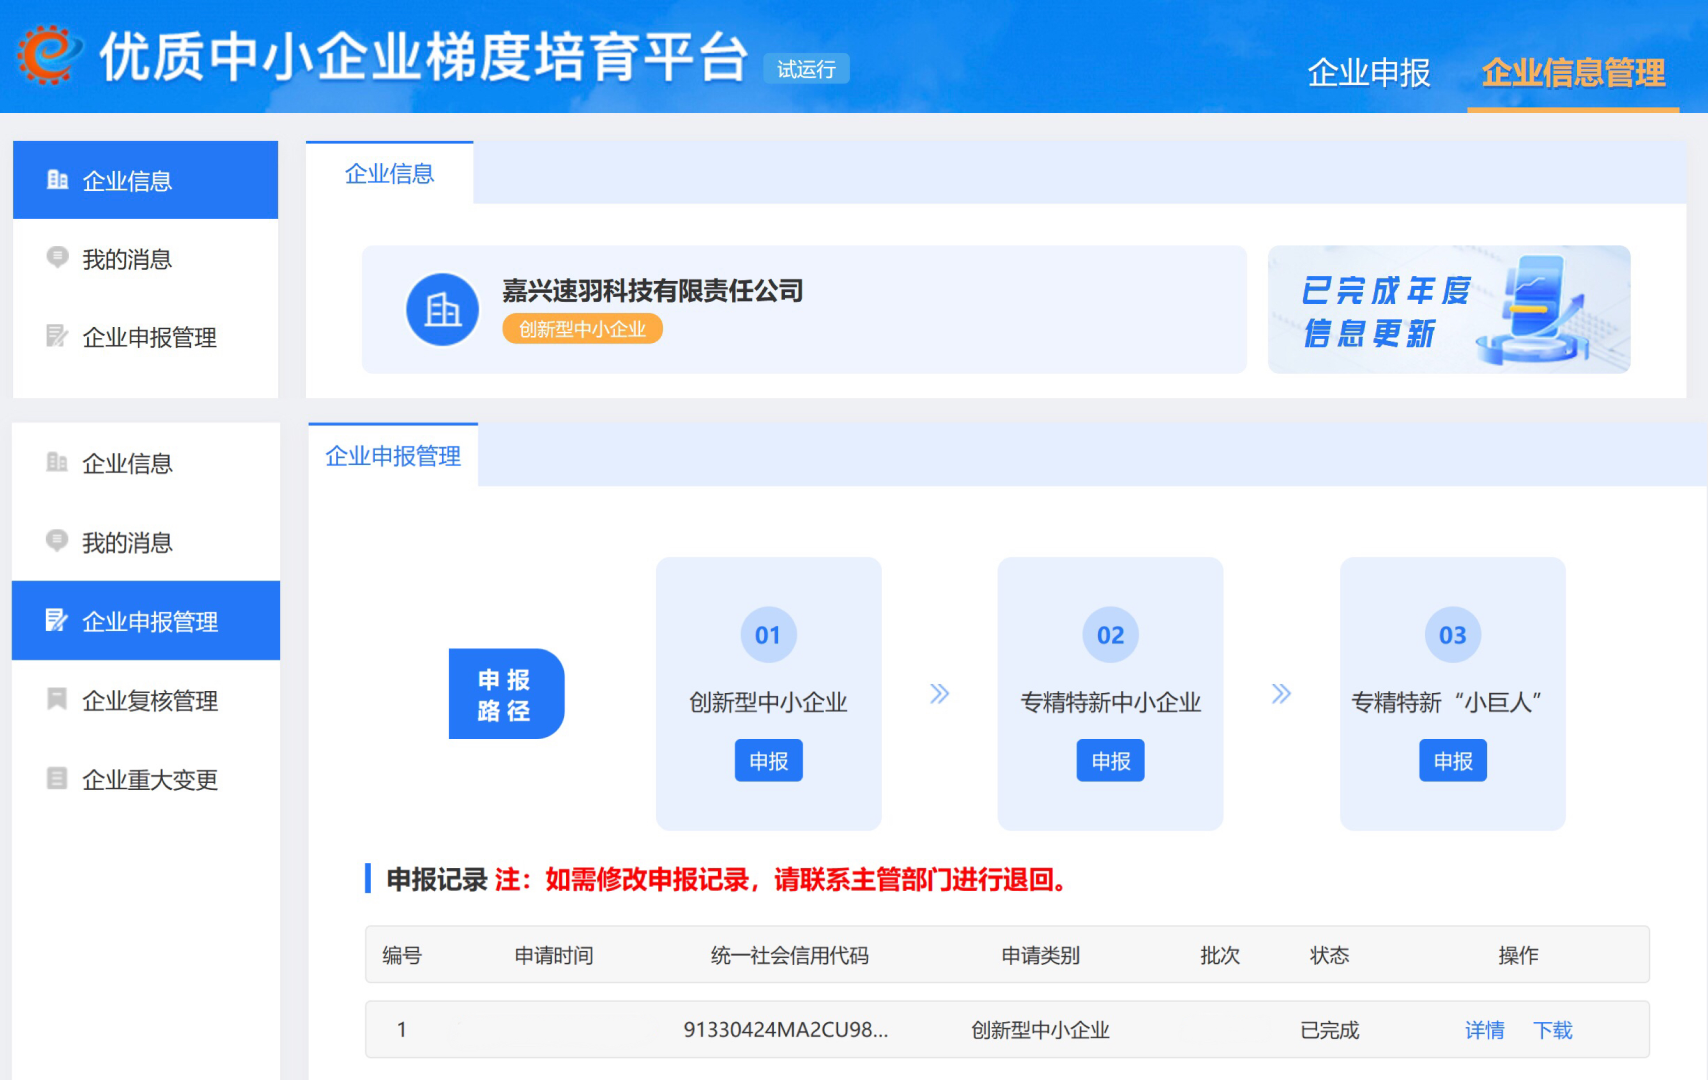
Task: Click edit icon beside upper 企业申报管理
Action: coord(57,336)
